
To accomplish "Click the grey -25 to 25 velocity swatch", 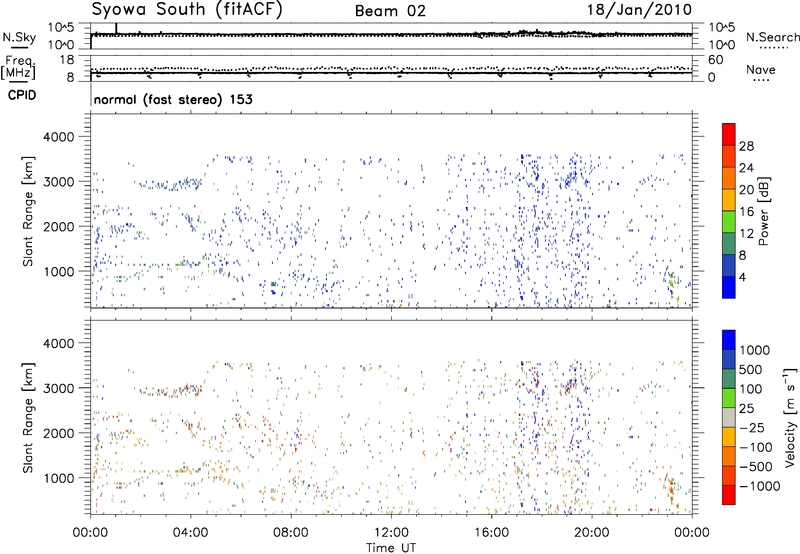I will click(729, 417).
